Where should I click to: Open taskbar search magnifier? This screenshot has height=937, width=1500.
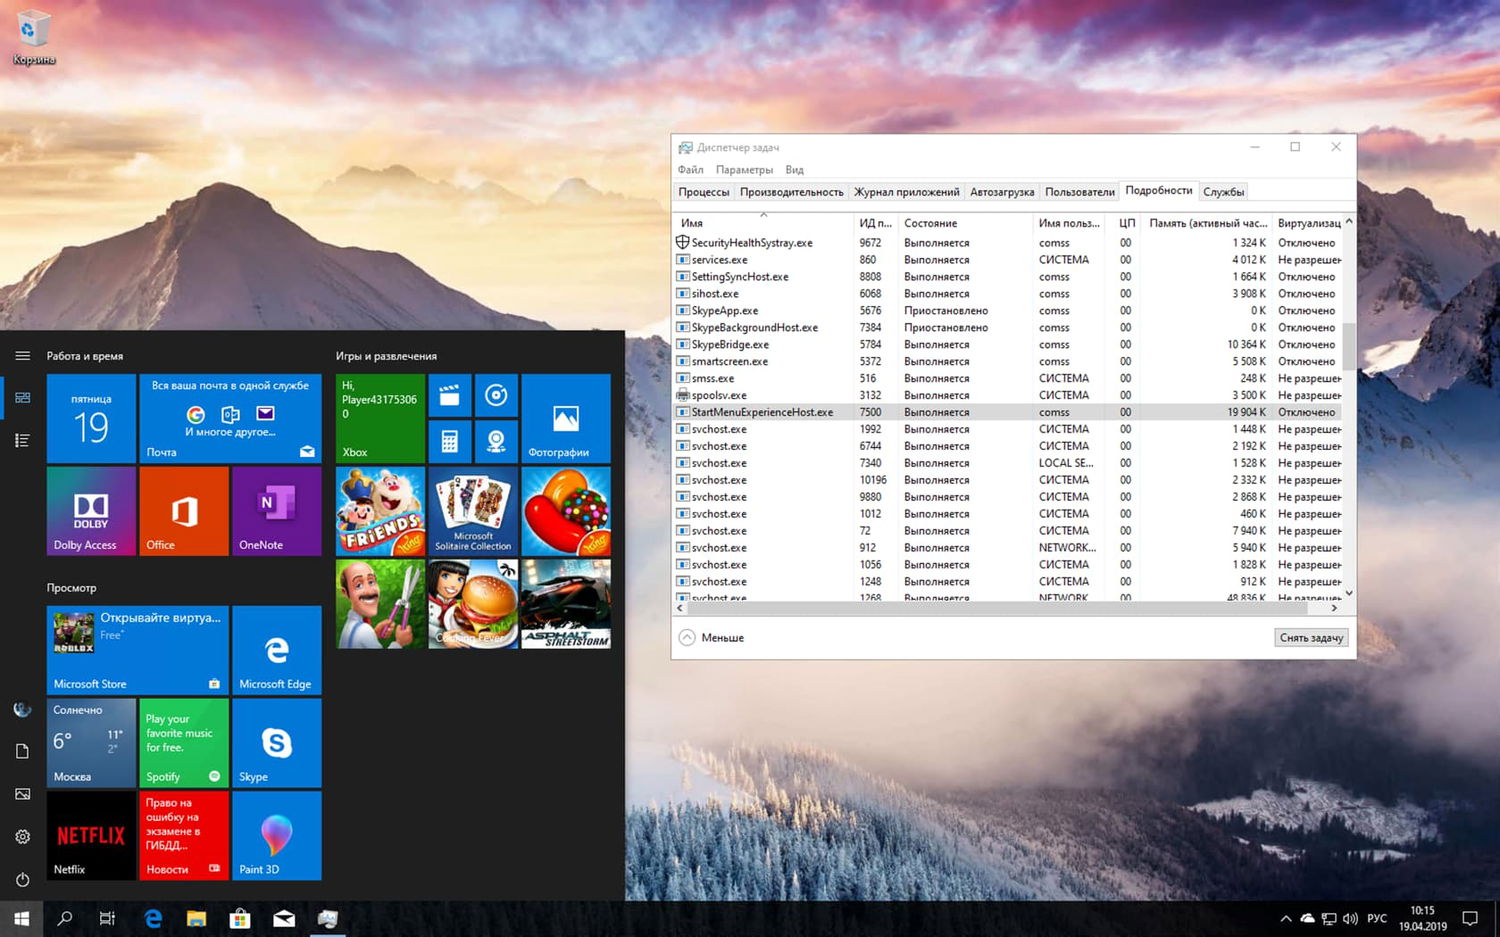65,918
